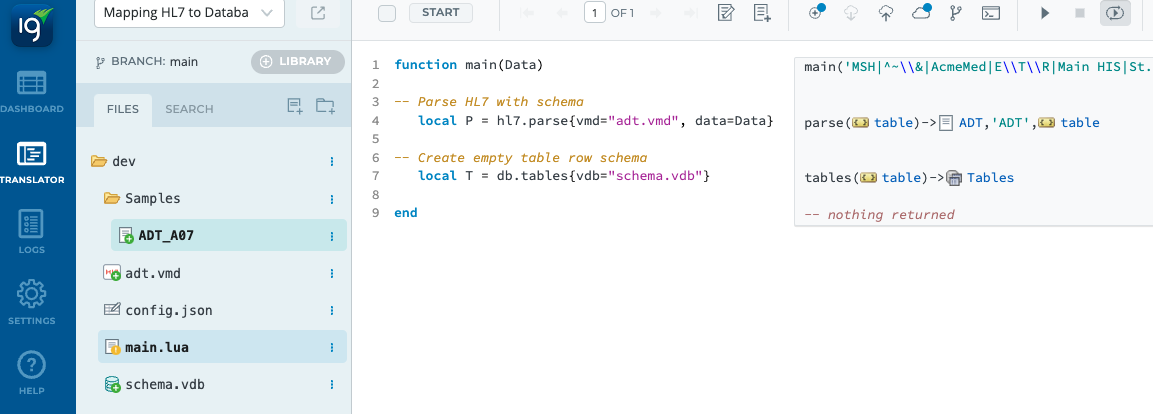1153x414 pixels.
Task: Collapse the dev folder
Action: coord(99,161)
